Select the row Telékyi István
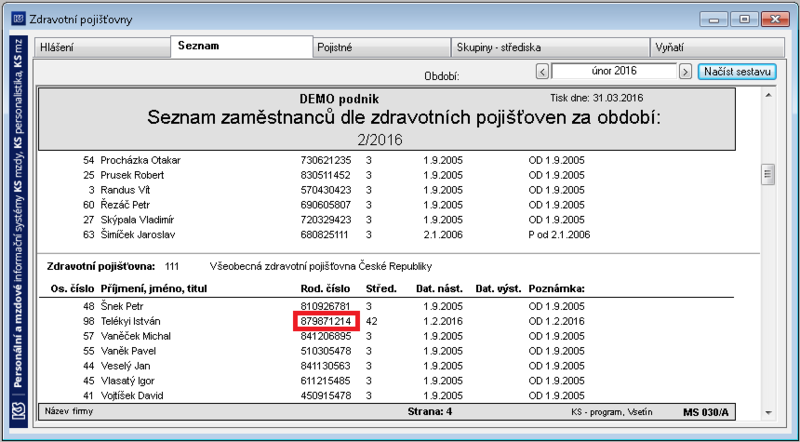 point(386,321)
